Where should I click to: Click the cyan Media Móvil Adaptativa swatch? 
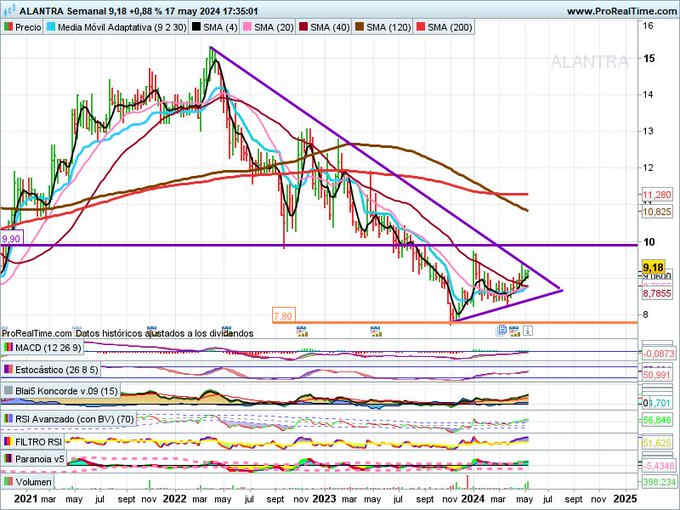click(x=51, y=27)
